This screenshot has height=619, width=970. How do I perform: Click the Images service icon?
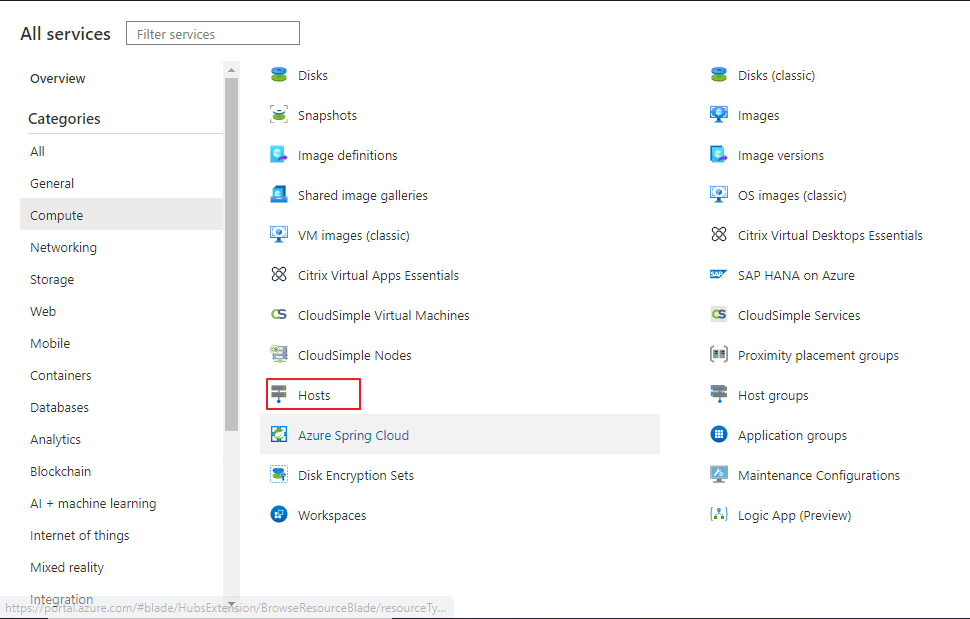tap(719, 115)
